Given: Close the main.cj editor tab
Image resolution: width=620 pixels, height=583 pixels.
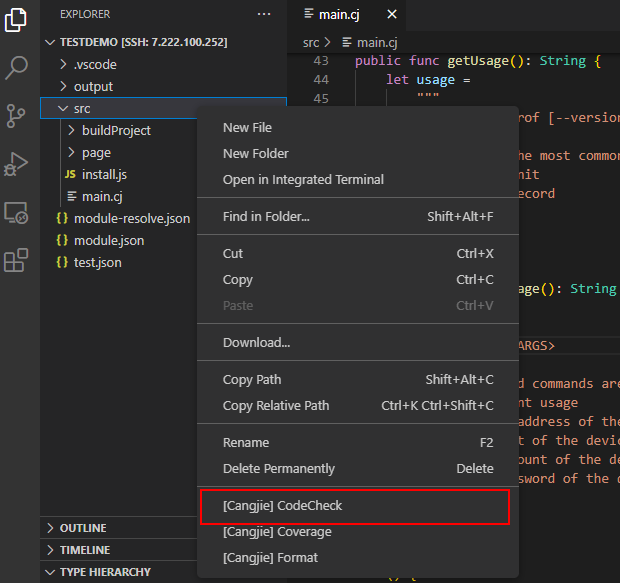Looking at the screenshot, I should [x=391, y=14].
